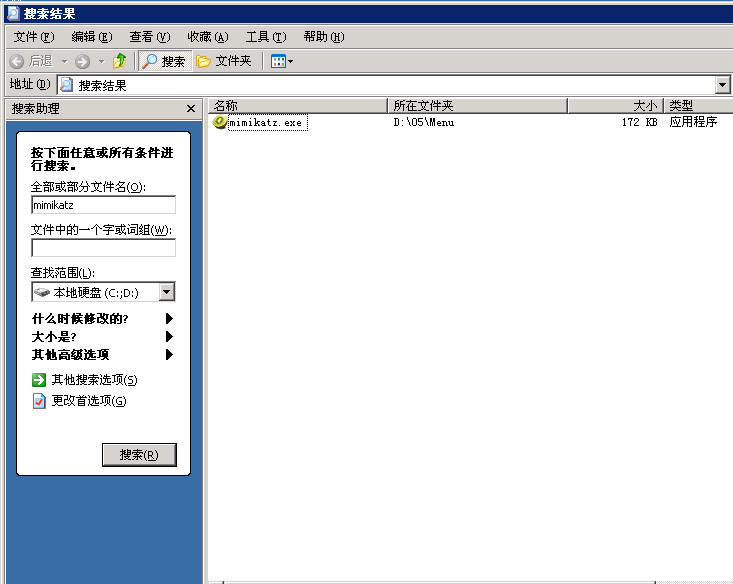733x584 pixels.
Task: Click the Back arrow toolbar icon
Action: pos(19,61)
